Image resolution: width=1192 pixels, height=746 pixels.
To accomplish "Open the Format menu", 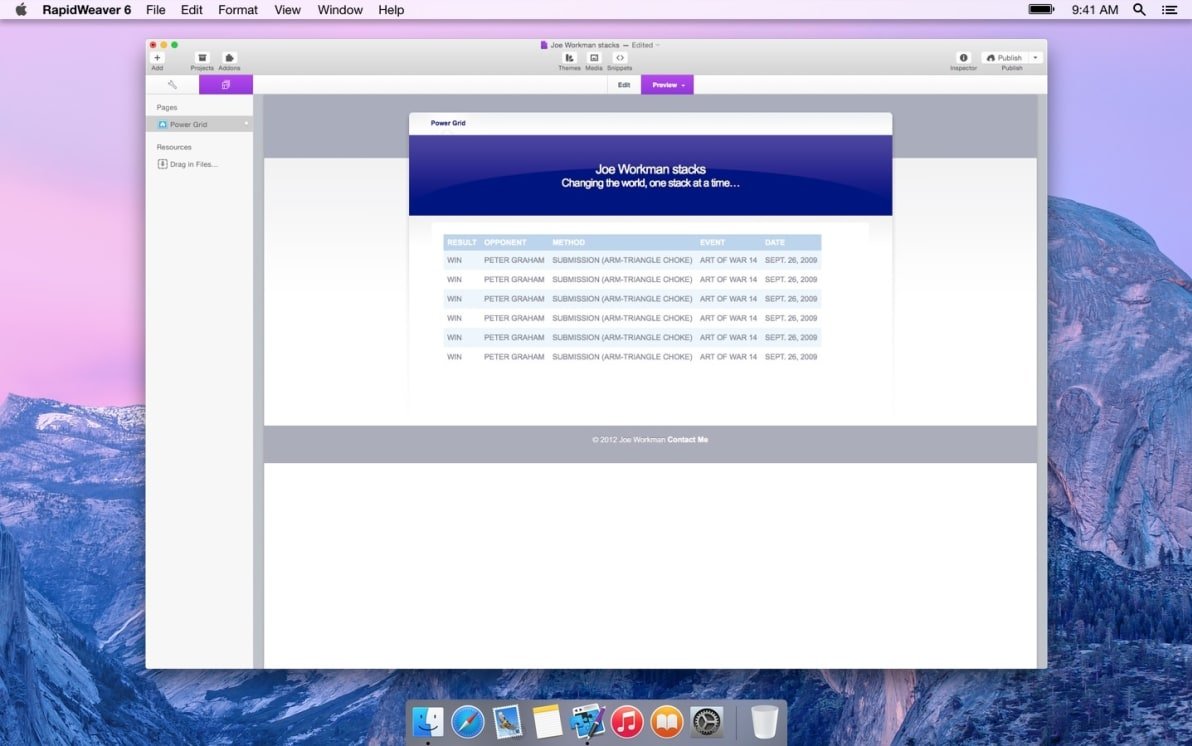I will click(238, 10).
